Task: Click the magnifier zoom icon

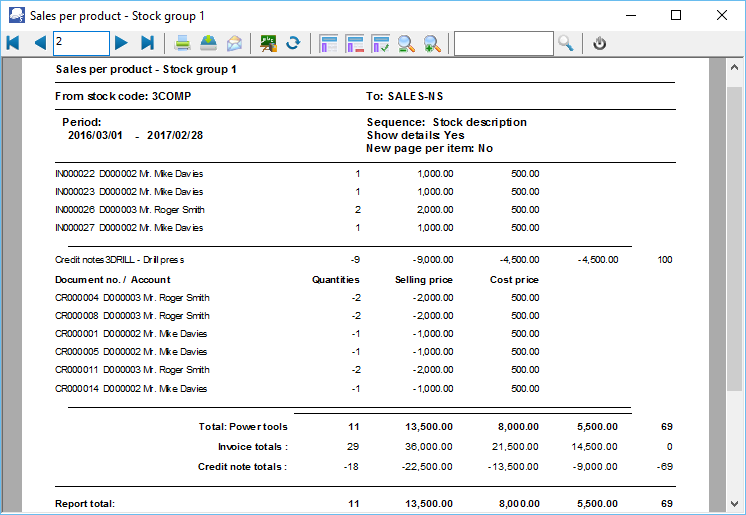Action: [406, 43]
